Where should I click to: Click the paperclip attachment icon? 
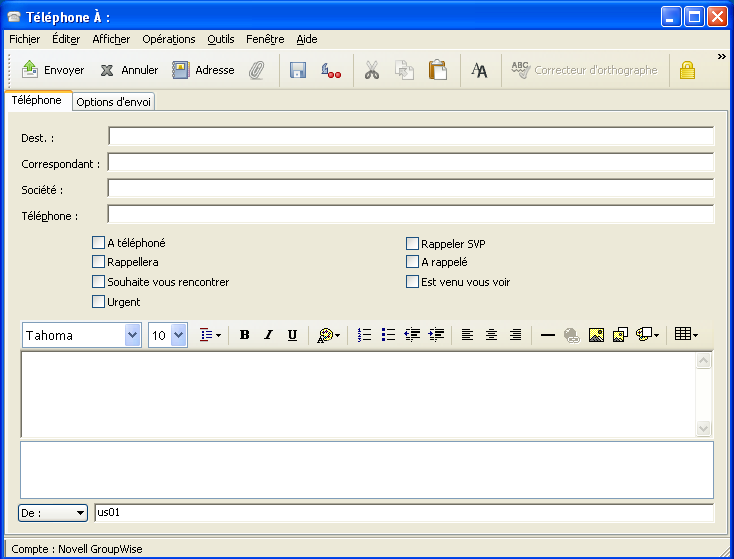click(x=257, y=70)
